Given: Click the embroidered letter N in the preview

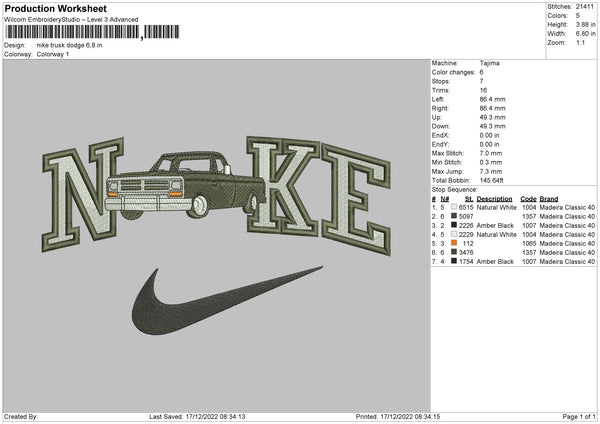Looking at the screenshot, I should coord(83,194).
